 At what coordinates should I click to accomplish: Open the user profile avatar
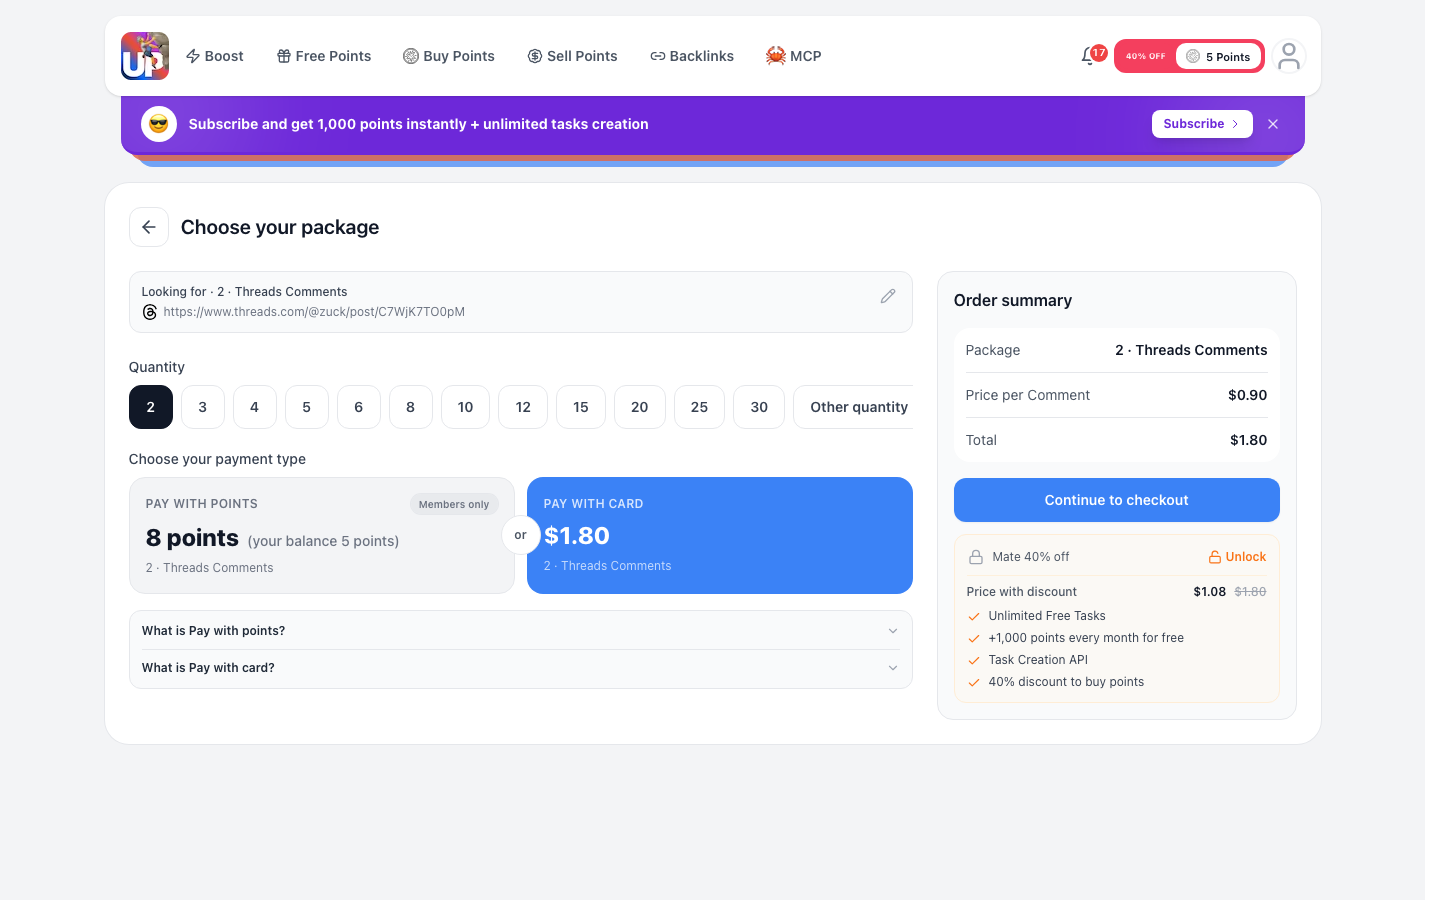tap(1289, 56)
